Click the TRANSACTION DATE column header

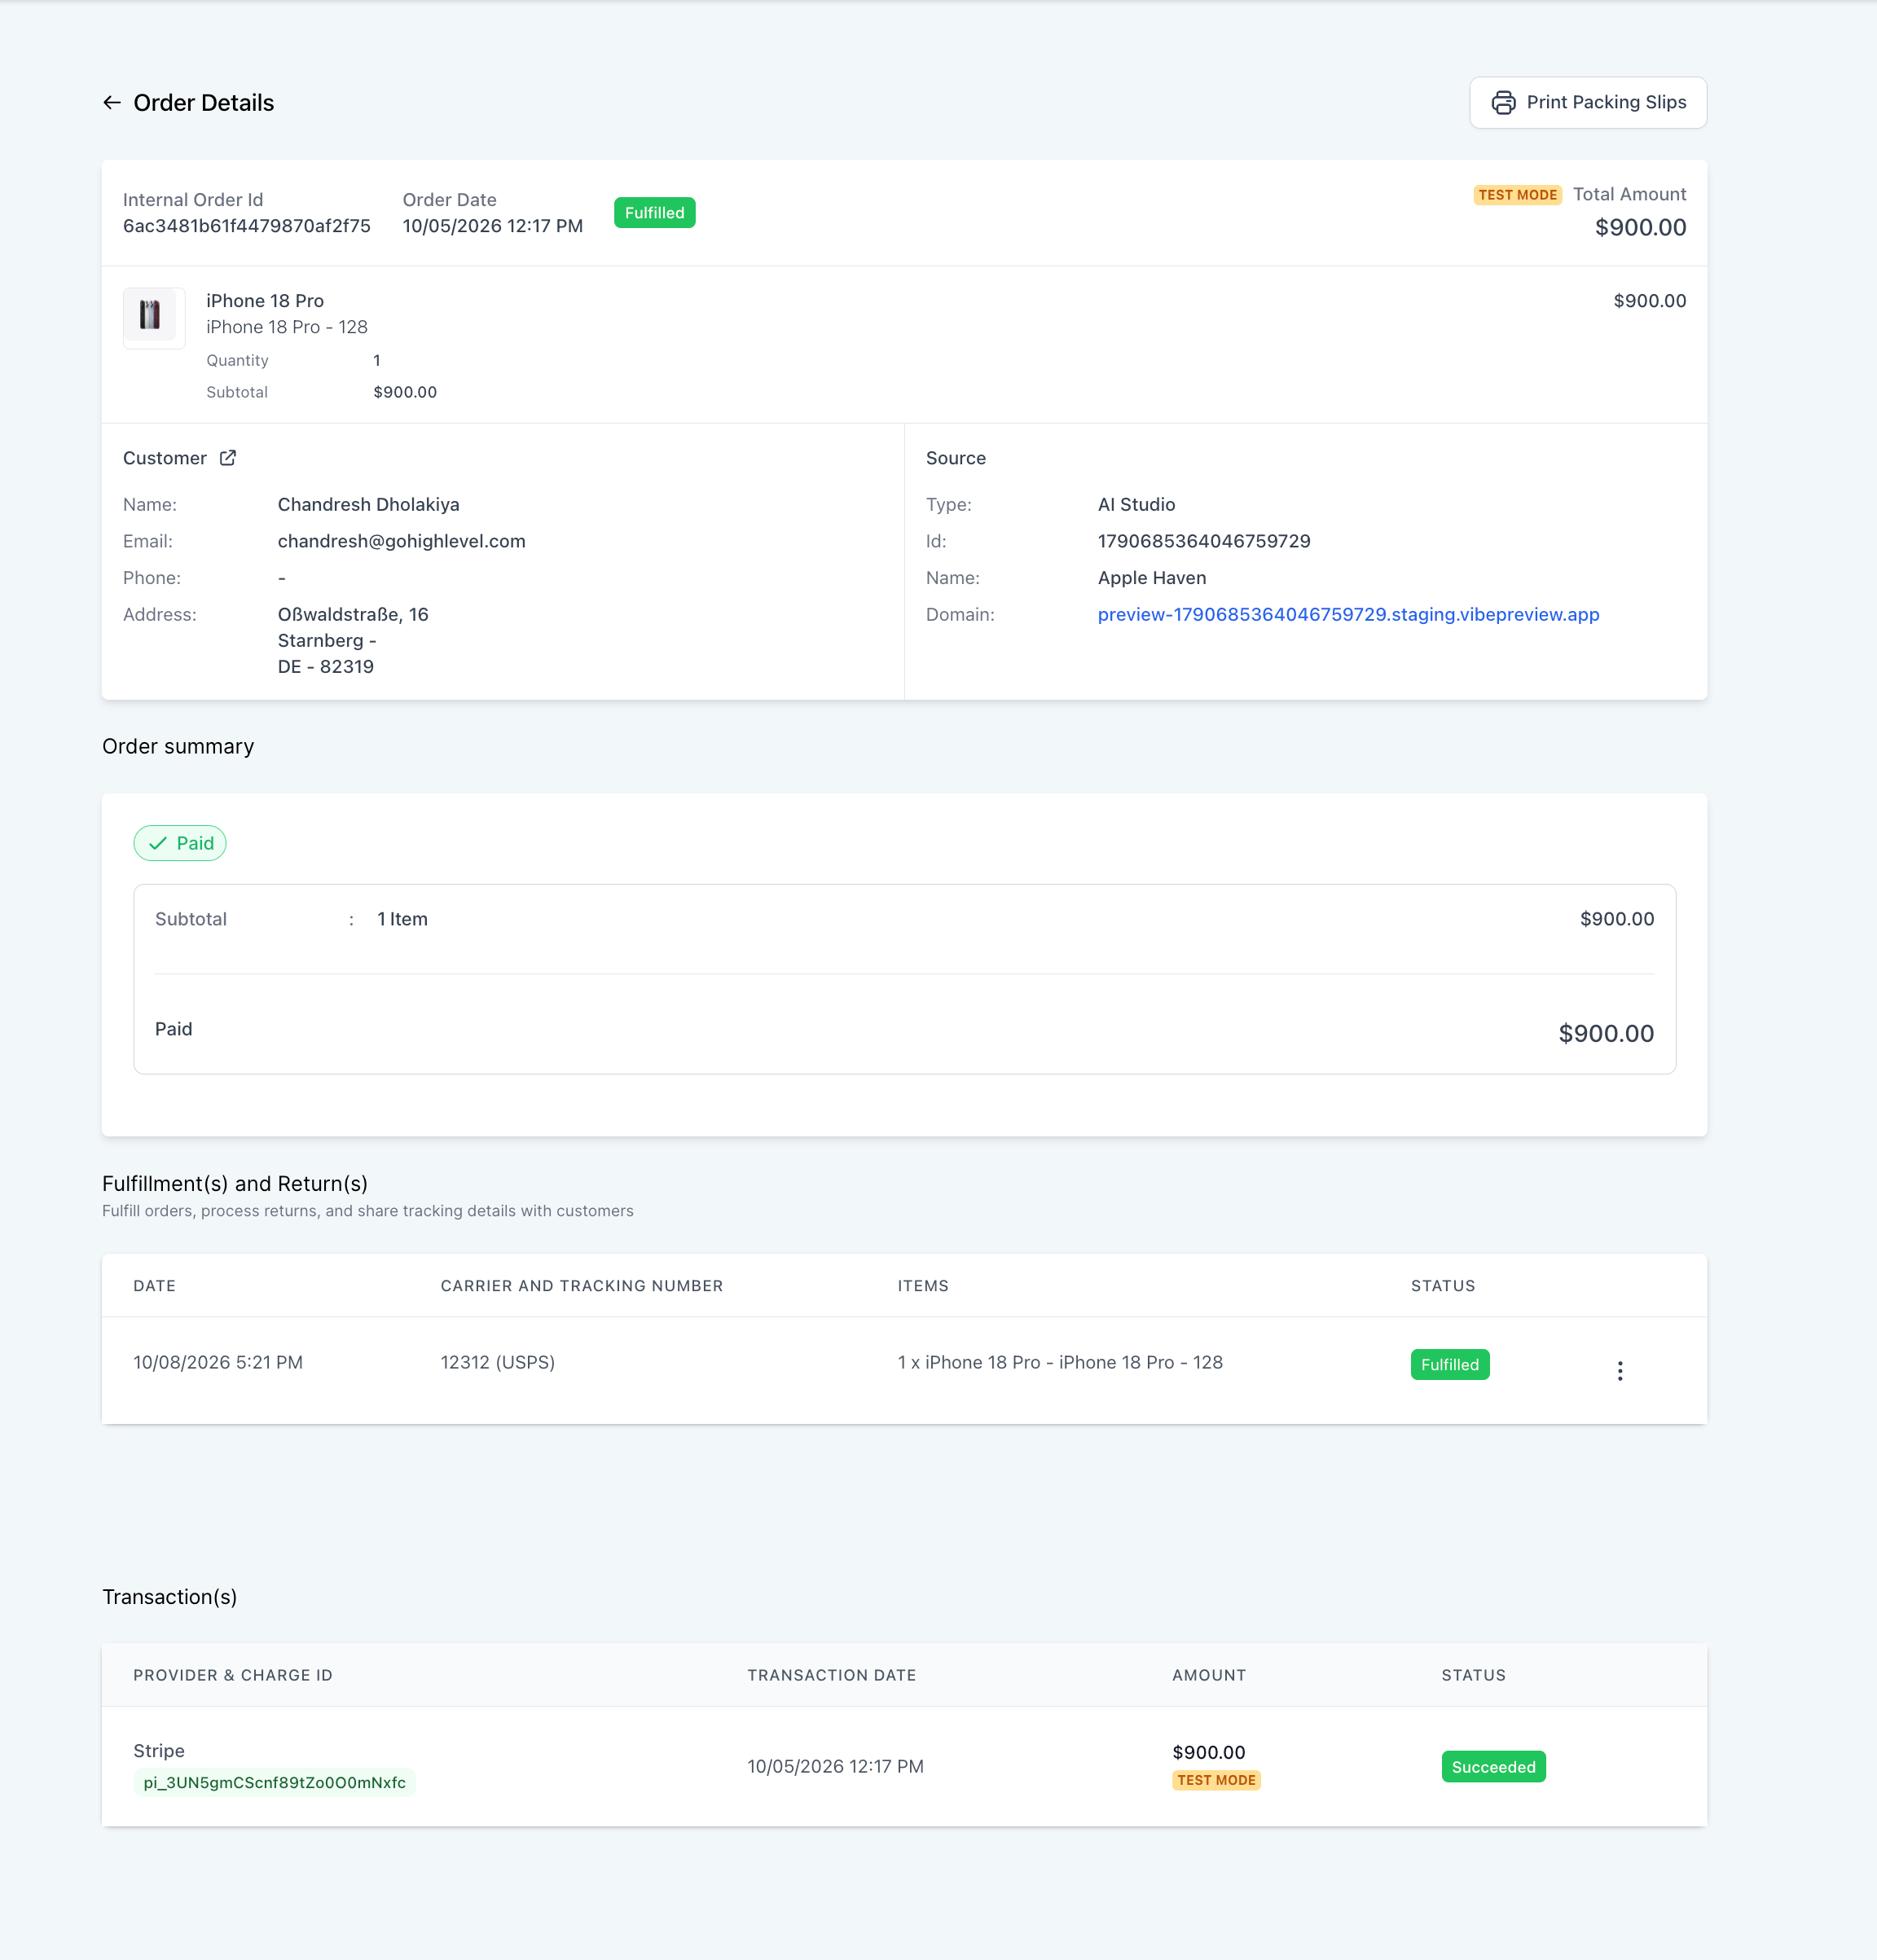click(831, 1675)
